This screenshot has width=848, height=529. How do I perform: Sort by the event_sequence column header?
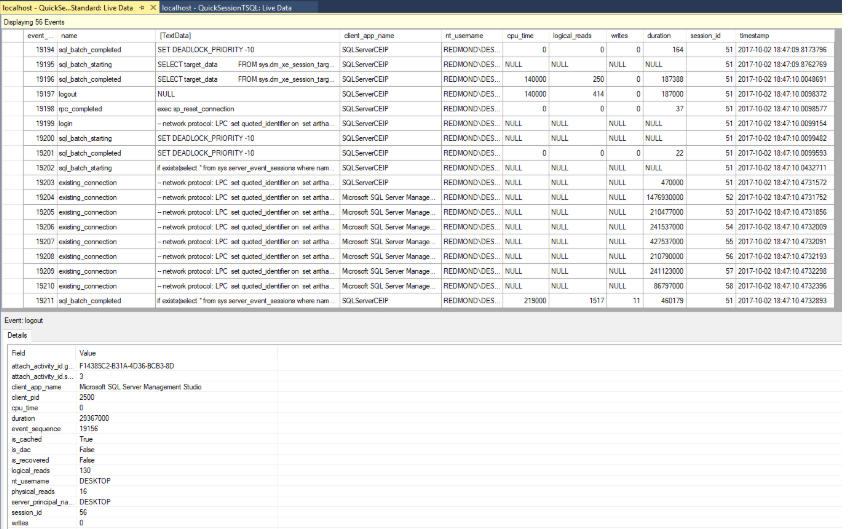41,35
